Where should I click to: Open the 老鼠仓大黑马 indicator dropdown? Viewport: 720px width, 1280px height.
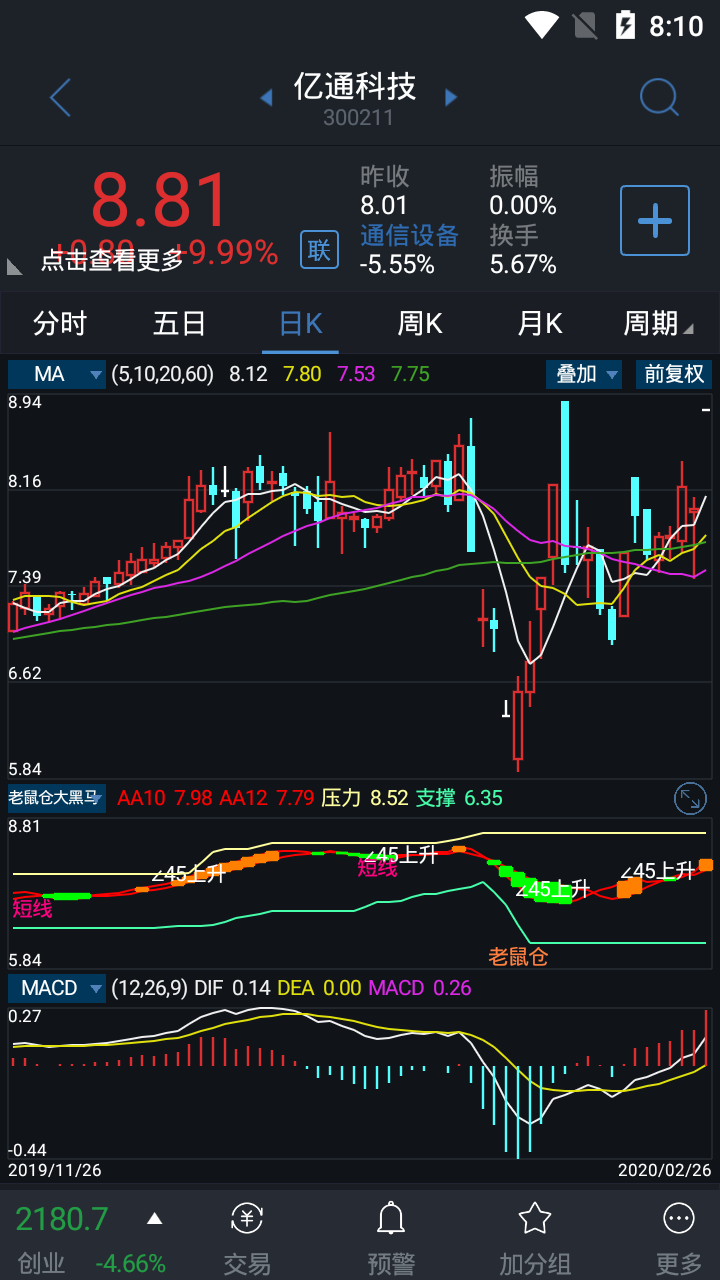(56, 798)
